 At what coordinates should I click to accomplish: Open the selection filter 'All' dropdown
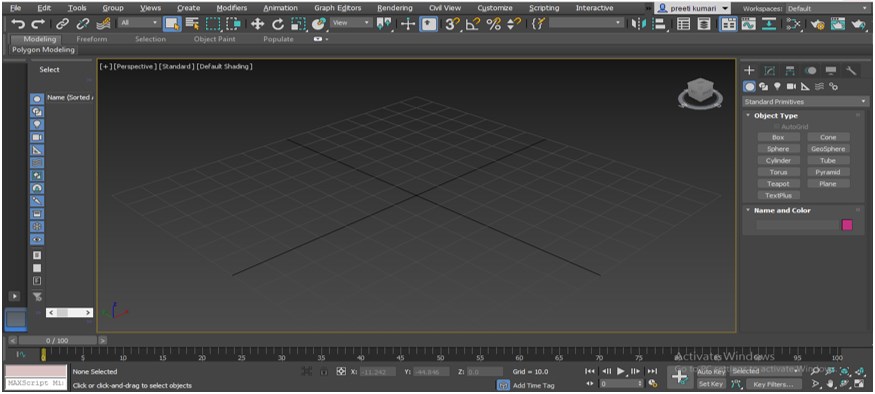point(138,23)
